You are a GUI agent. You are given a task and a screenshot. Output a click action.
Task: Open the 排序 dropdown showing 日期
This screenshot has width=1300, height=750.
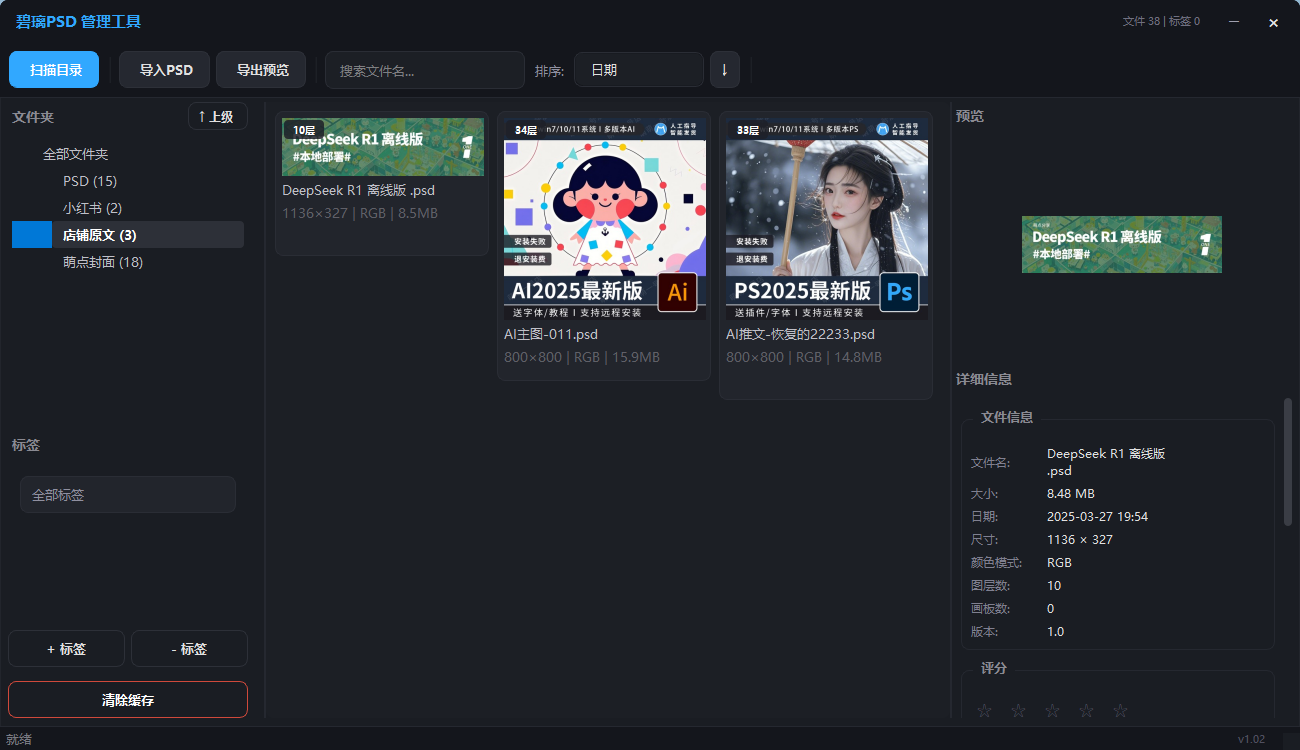tap(639, 70)
